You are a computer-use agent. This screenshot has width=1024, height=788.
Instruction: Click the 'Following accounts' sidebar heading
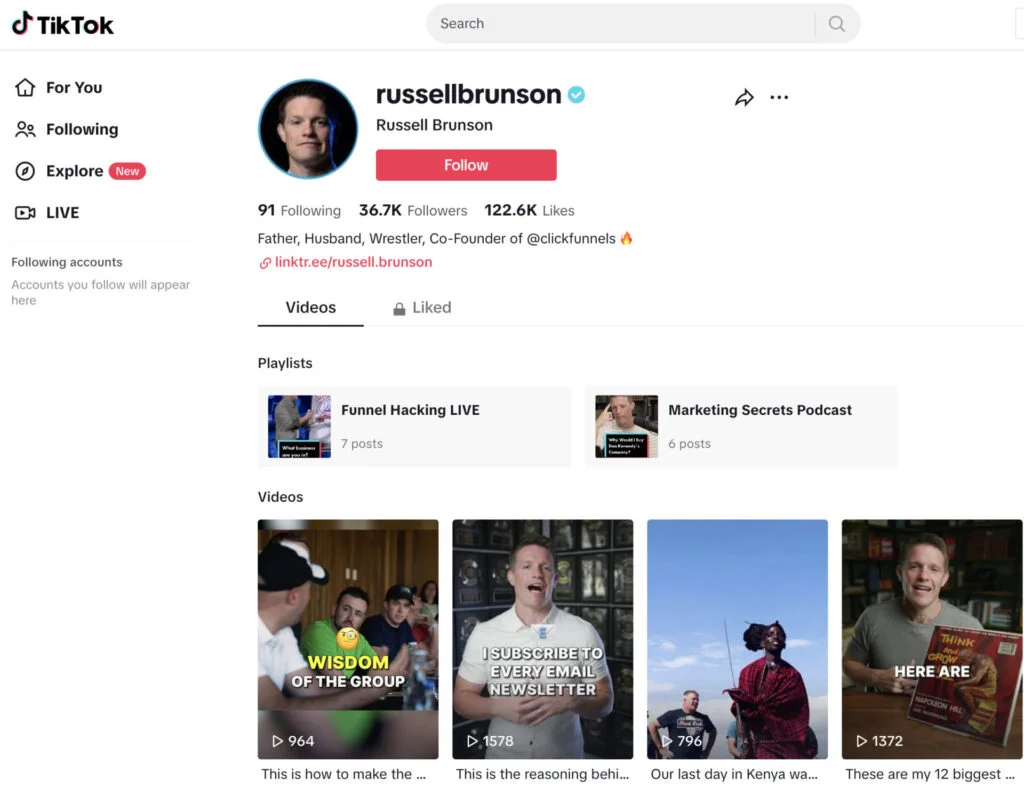67,262
